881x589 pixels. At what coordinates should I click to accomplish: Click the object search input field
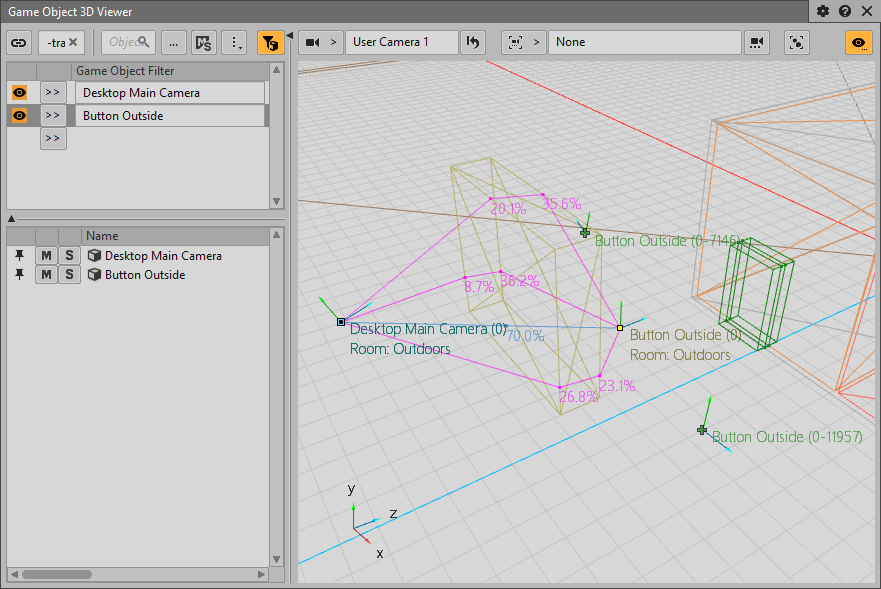coord(127,42)
